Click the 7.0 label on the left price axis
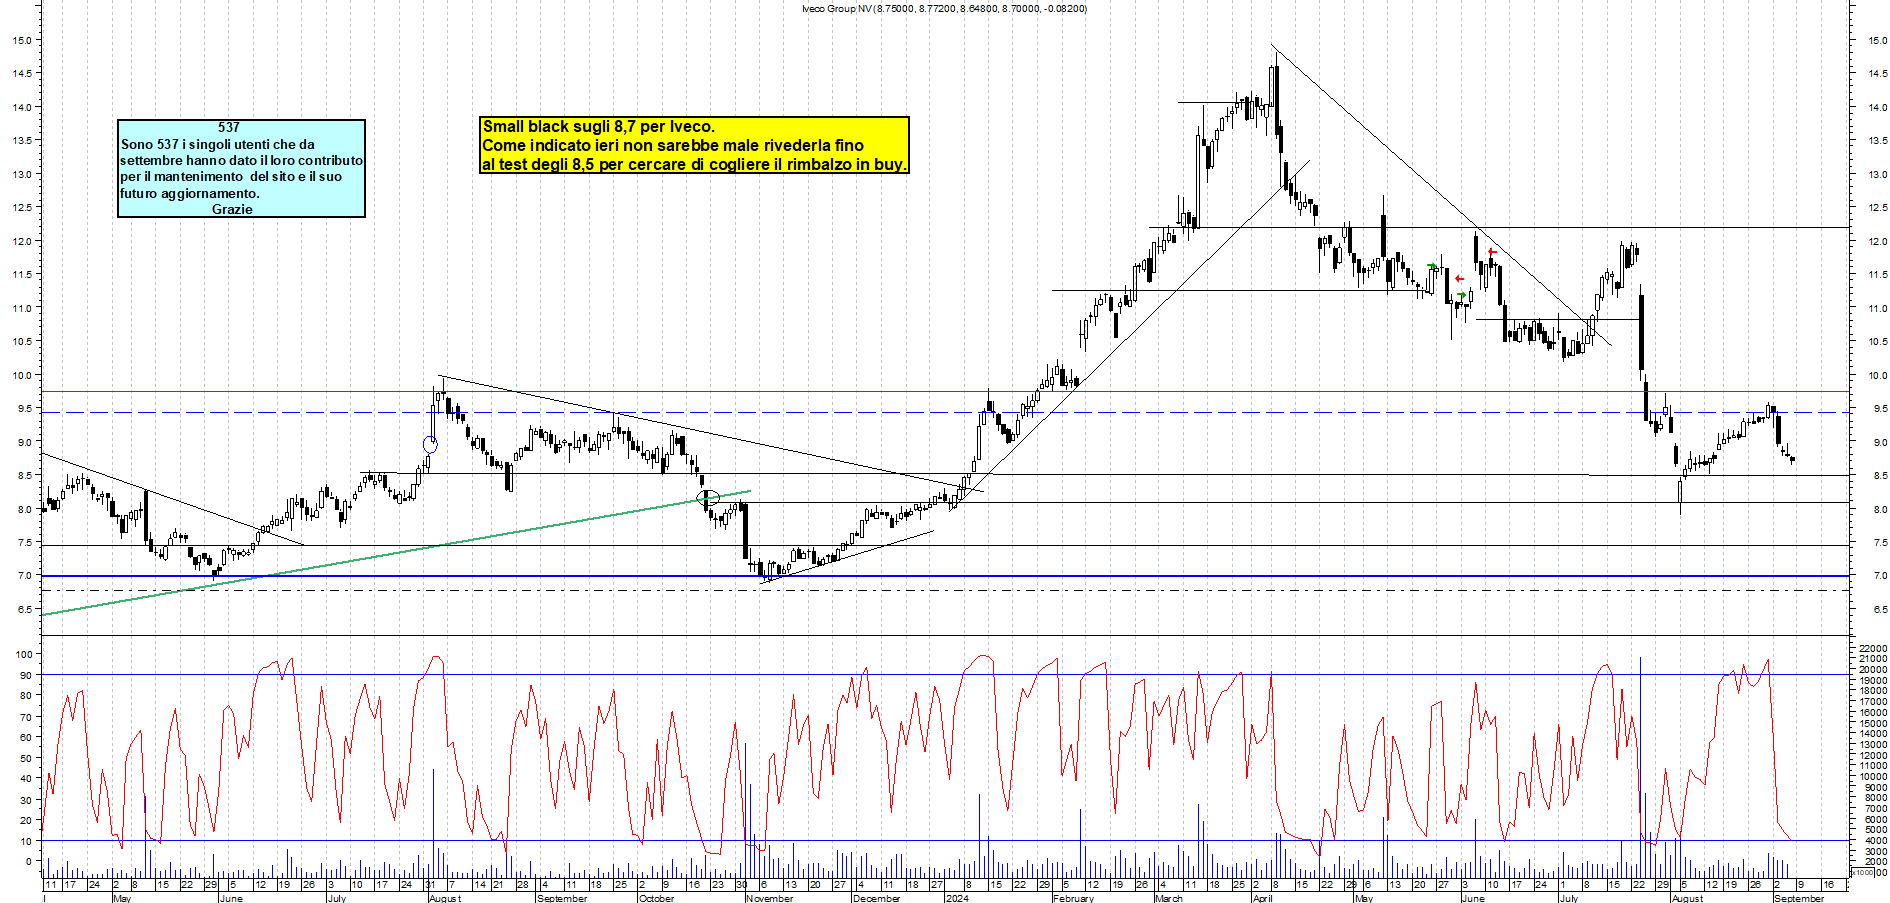The height and width of the screenshot is (903, 1890). pos(24,575)
